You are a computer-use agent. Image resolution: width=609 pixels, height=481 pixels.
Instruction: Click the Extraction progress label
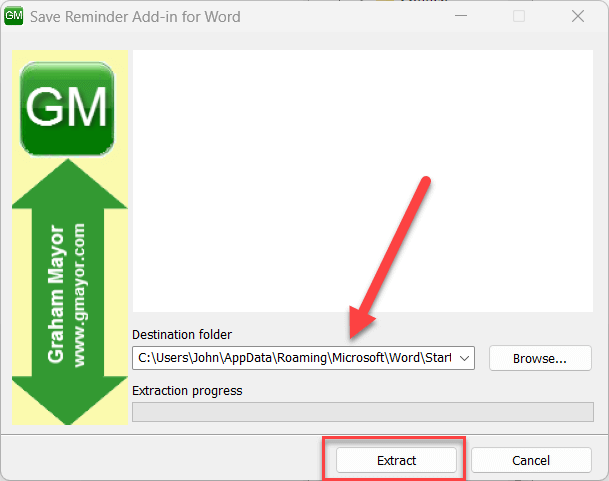187,390
